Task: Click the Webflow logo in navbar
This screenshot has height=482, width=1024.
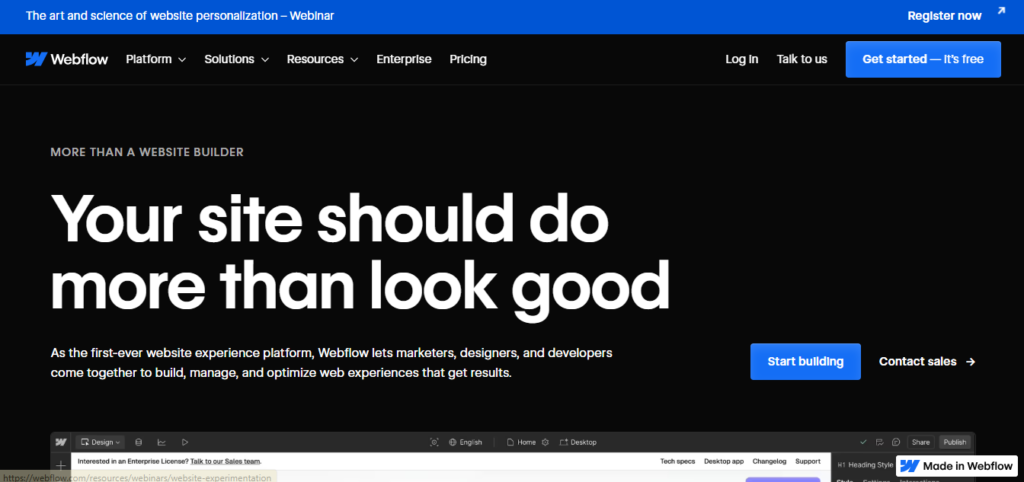Action: click(x=67, y=59)
